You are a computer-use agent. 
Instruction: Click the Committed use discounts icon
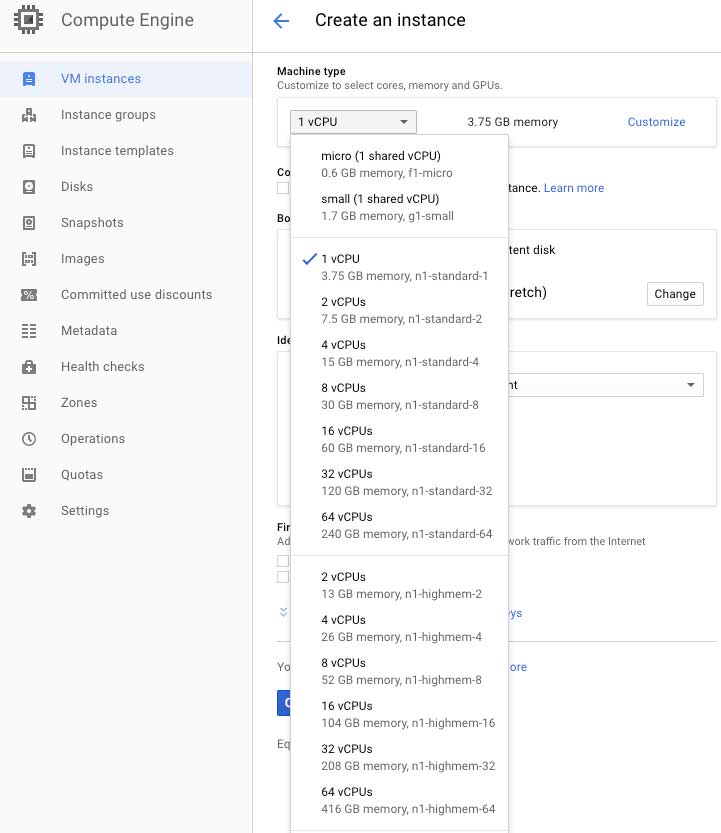tap(29, 295)
